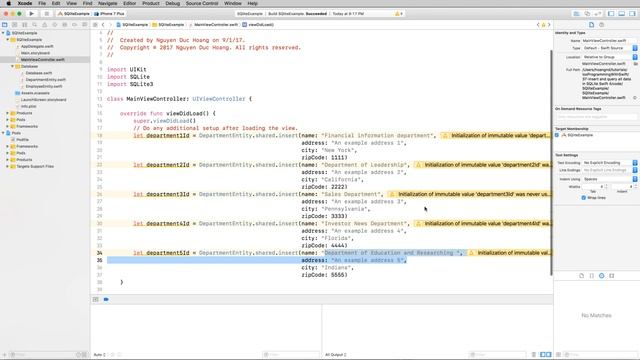Open the Text Encoding dropdown
This screenshot has width=640, height=360.
pos(610,163)
